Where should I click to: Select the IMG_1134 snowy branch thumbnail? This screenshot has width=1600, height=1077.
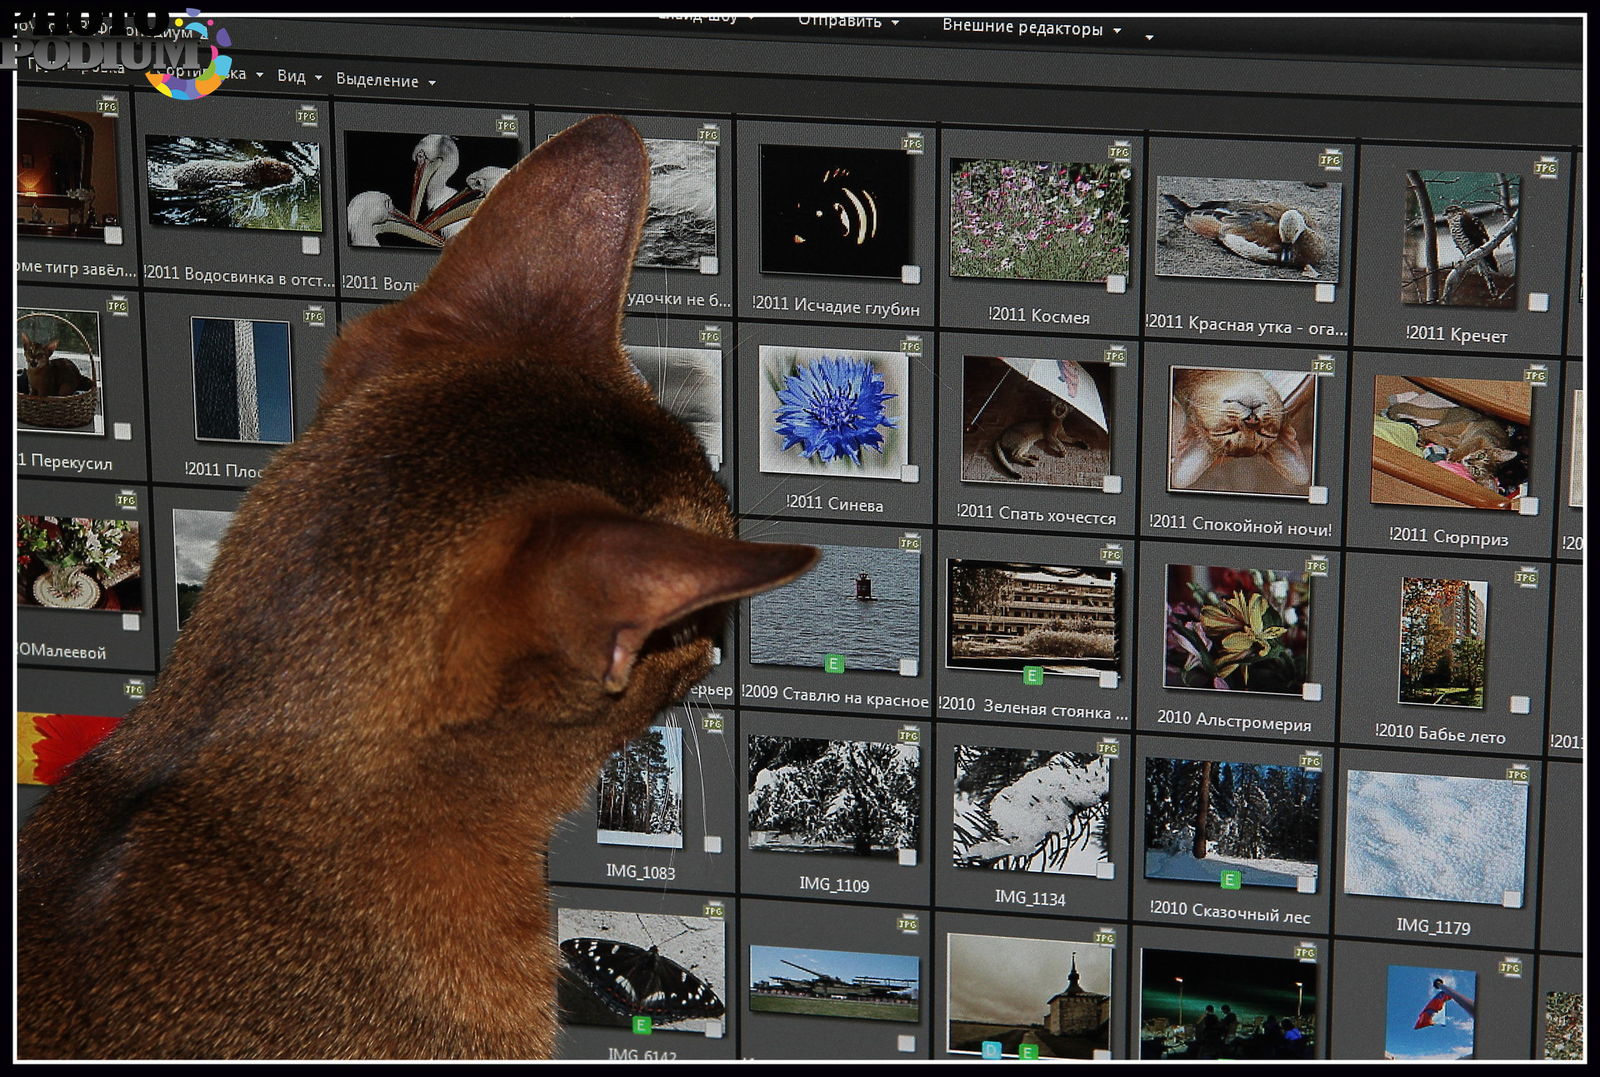point(1032,809)
